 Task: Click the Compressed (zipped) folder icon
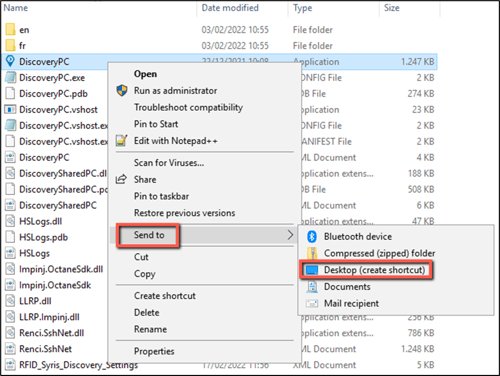click(x=312, y=253)
